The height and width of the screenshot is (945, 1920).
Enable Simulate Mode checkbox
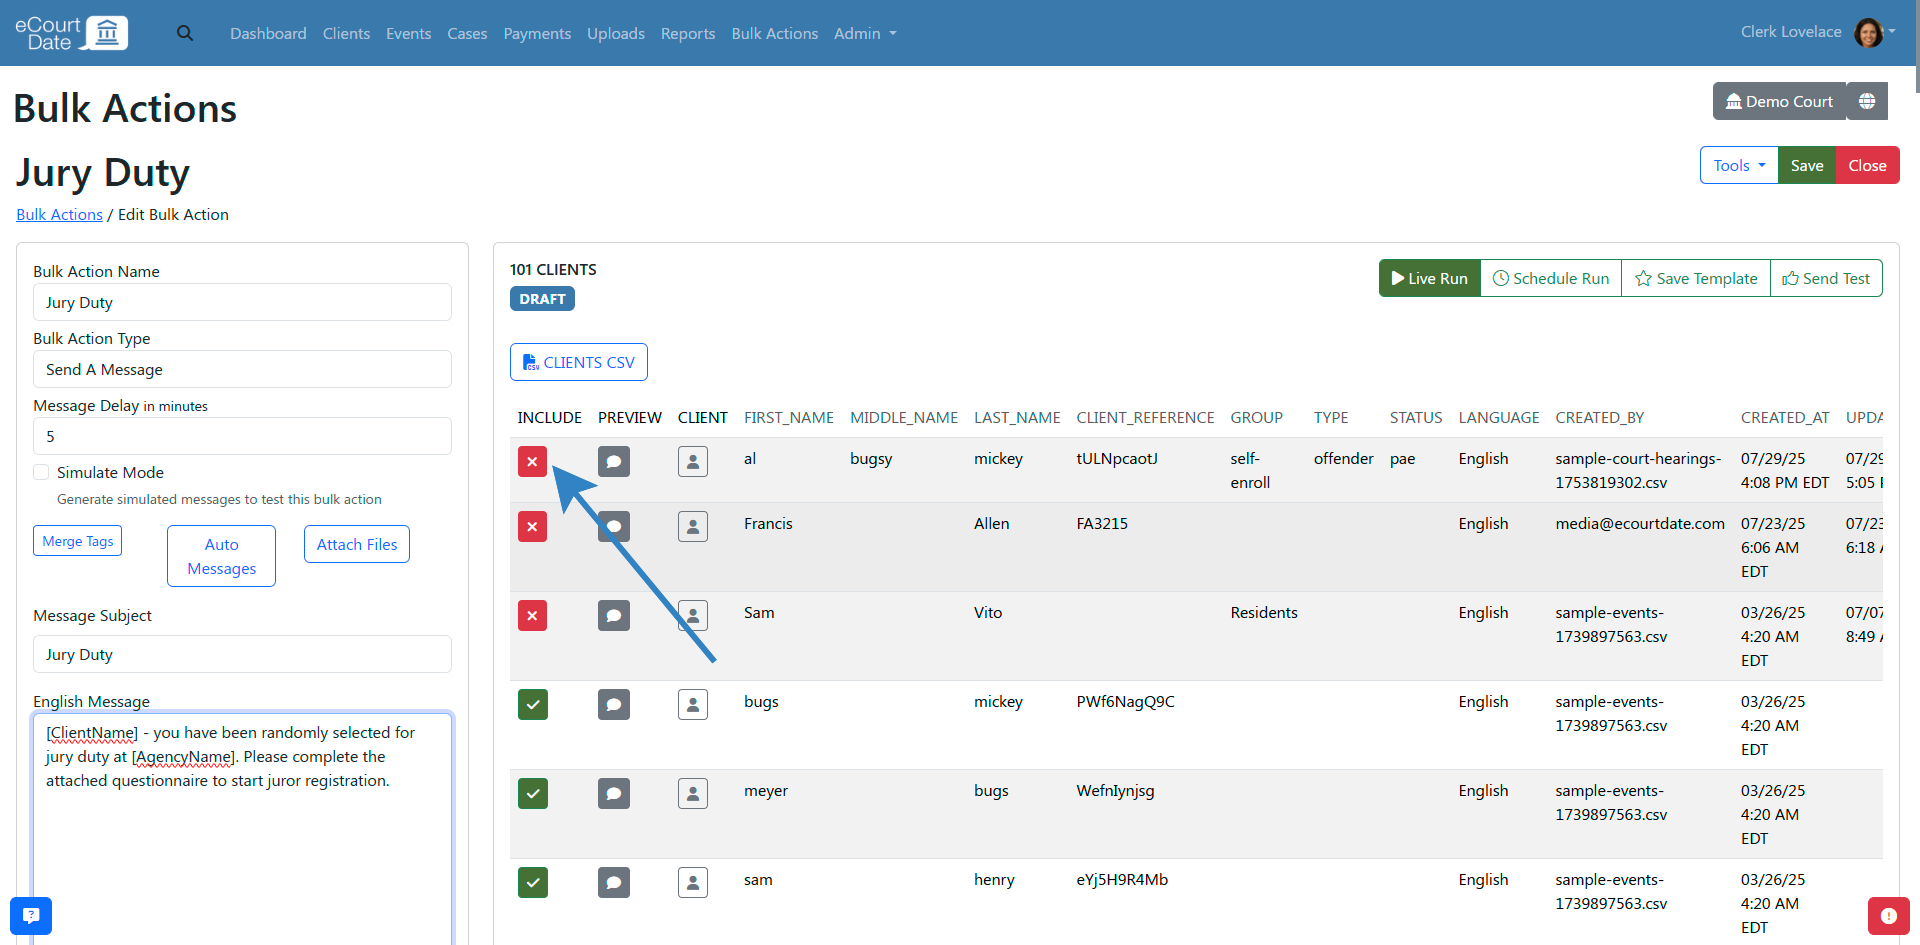click(41, 472)
